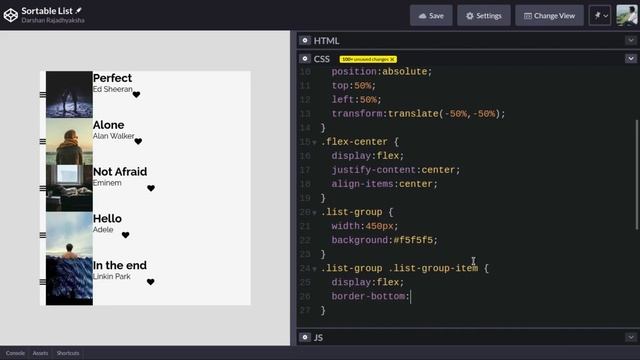The image size is (640, 360).
Task: Click the justify-content:center line
Action: tap(396, 170)
